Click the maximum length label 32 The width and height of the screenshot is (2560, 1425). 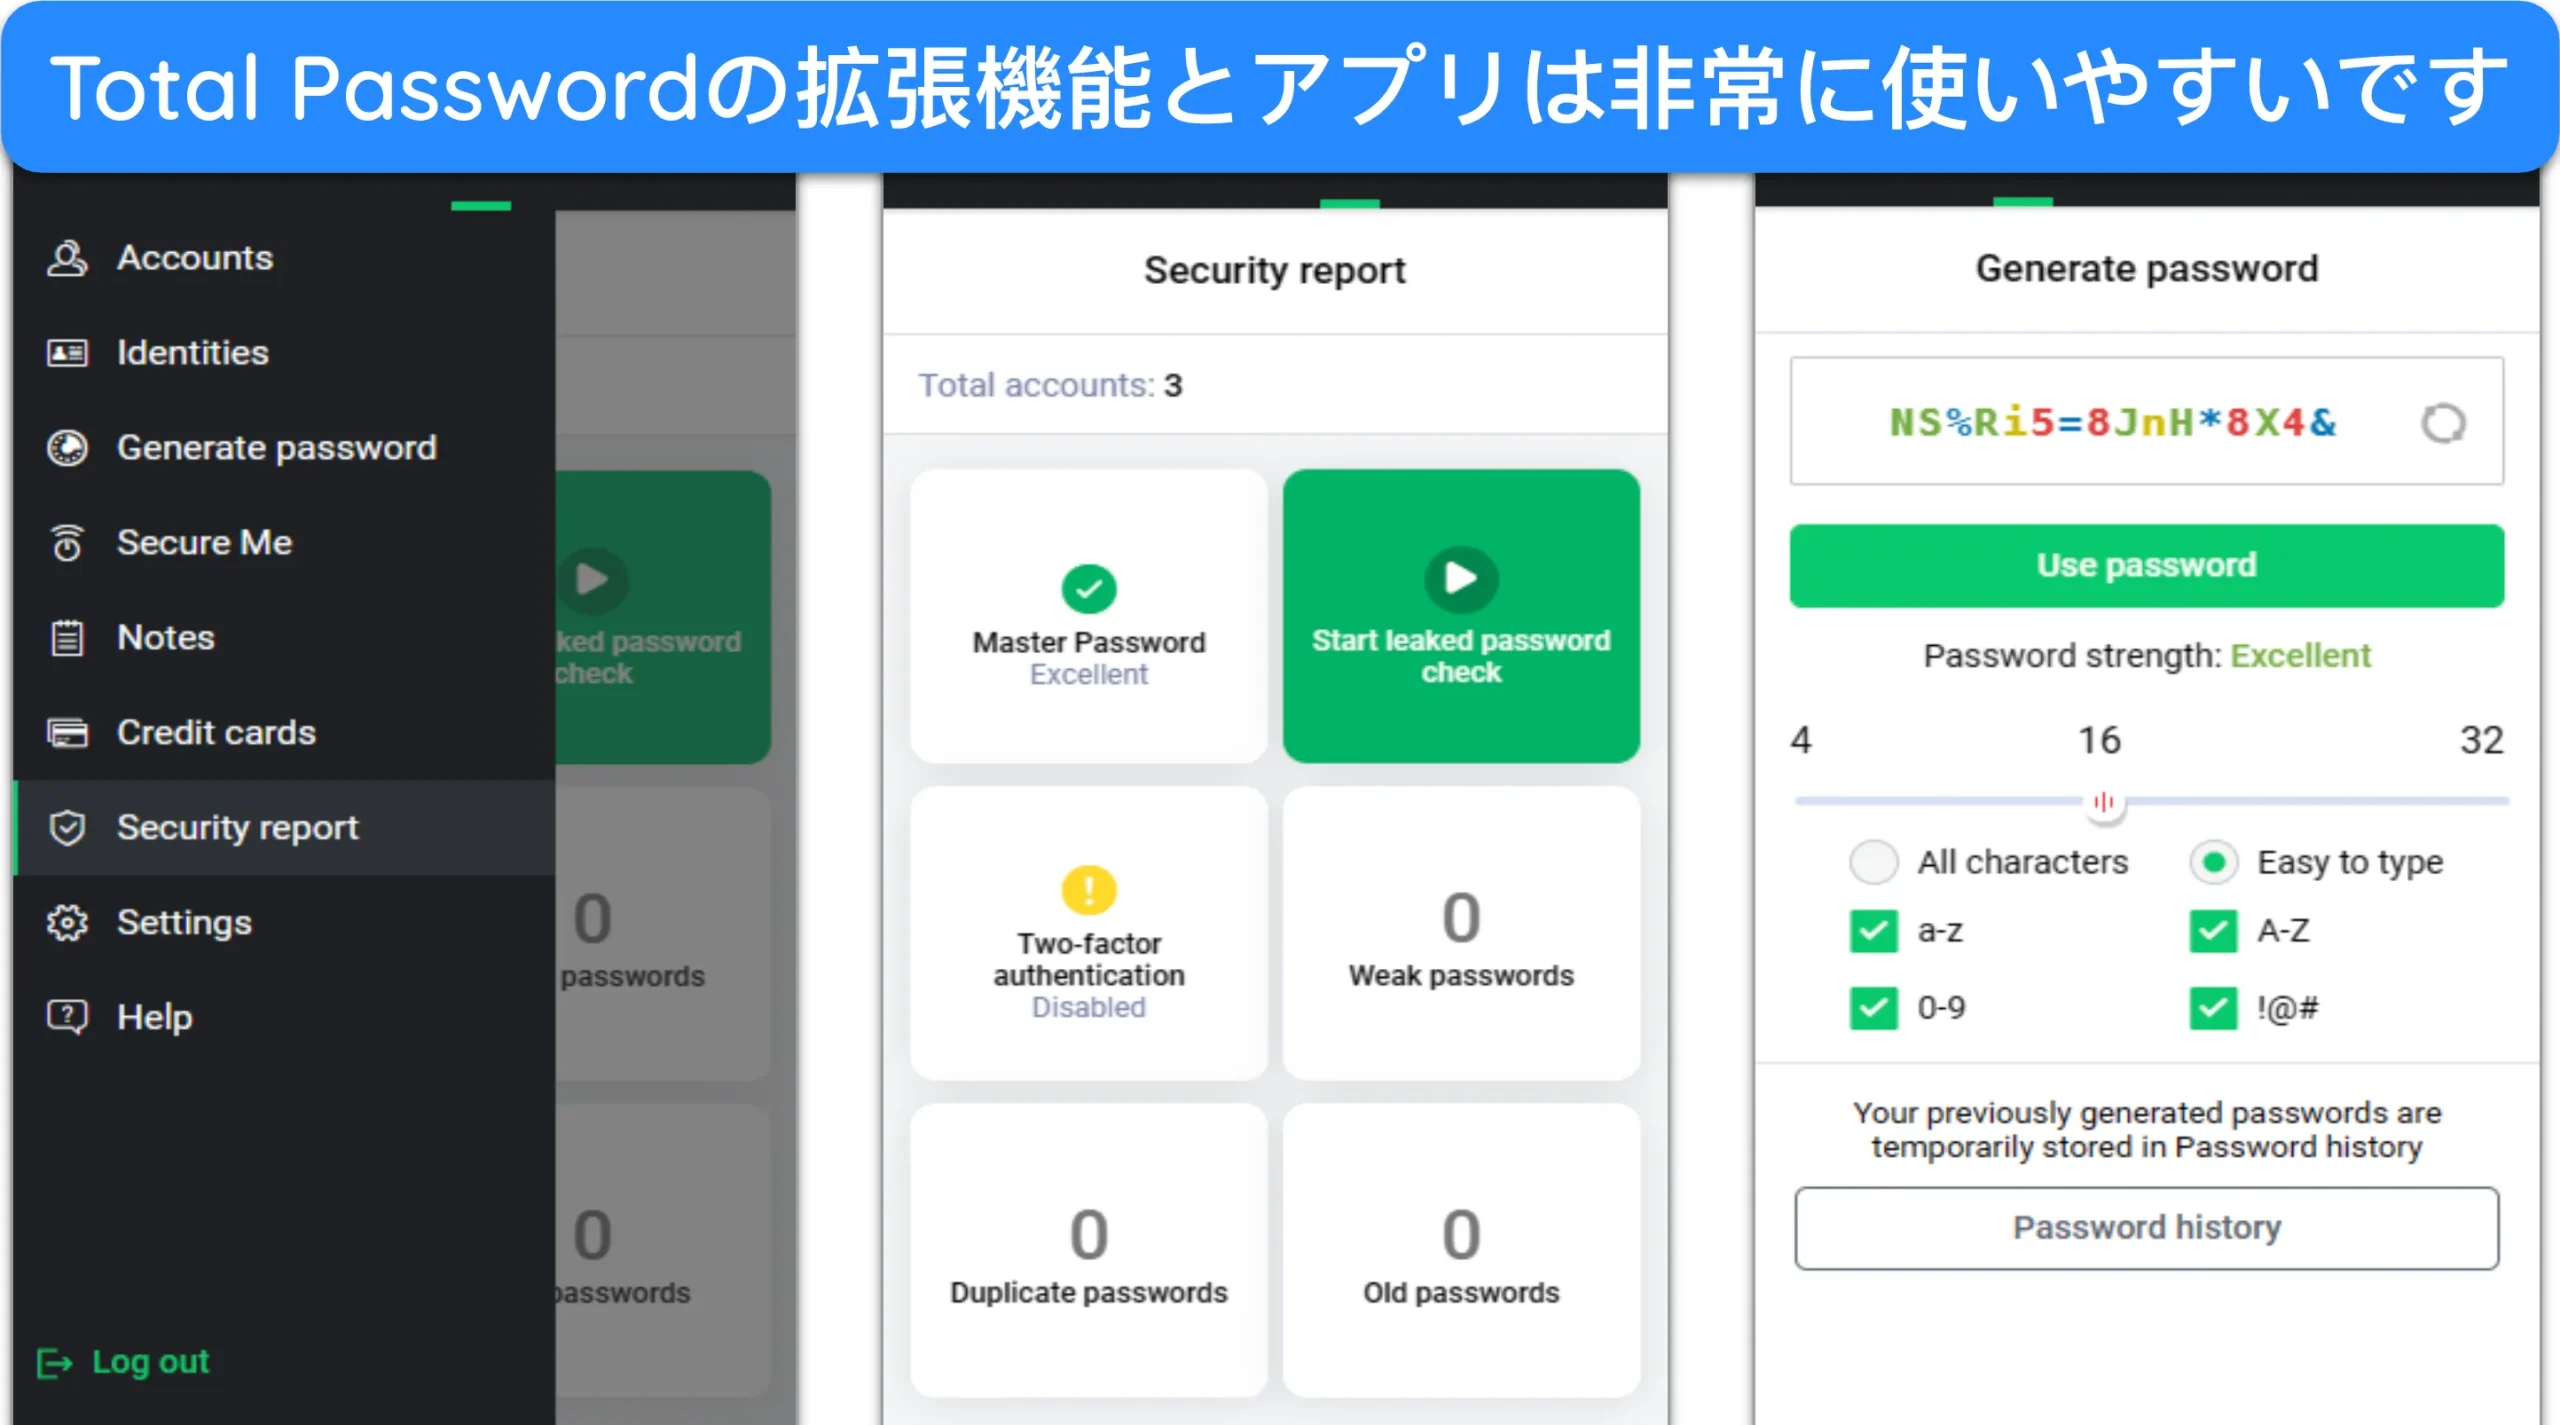tap(2481, 740)
